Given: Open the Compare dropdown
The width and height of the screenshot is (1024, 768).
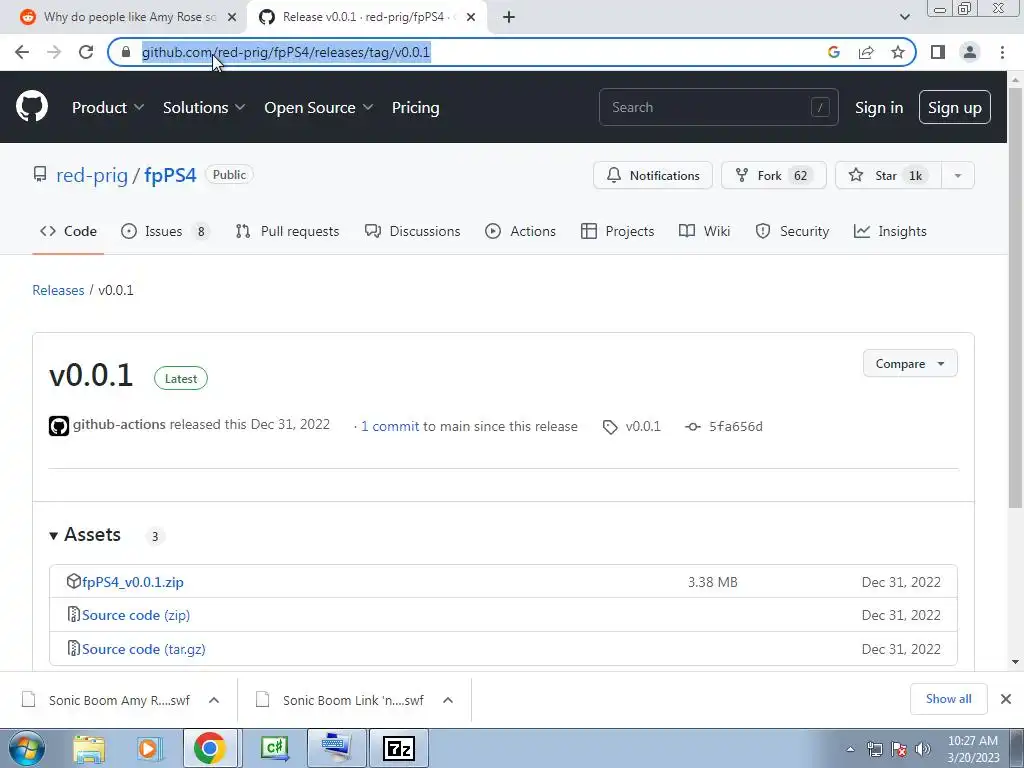Looking at the screenshot, I should 910,364.
